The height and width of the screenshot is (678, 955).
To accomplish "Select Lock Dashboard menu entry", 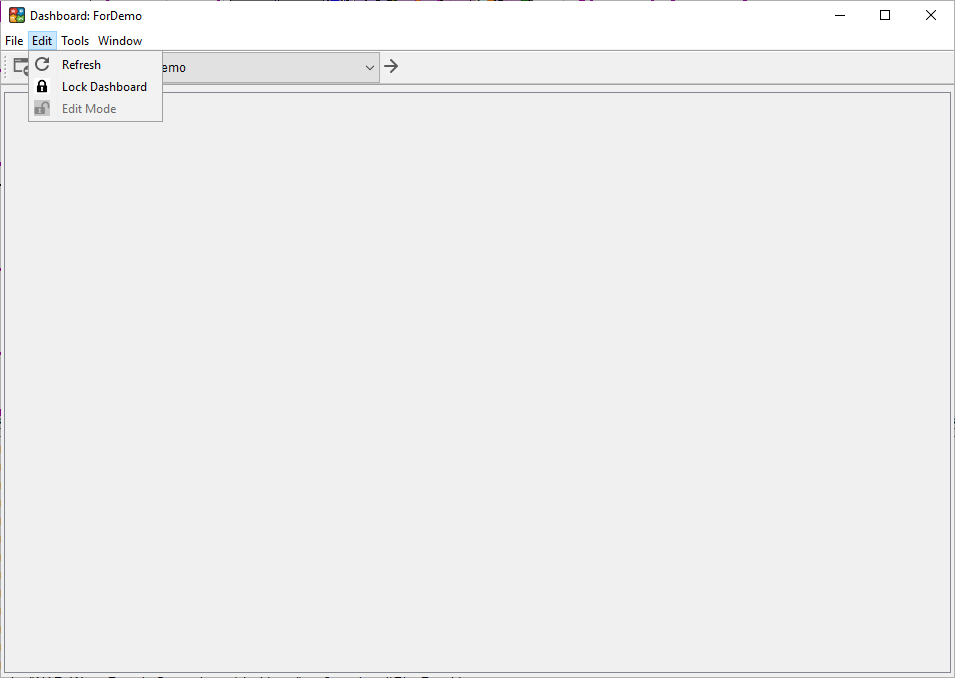I will tap(96, 87).
